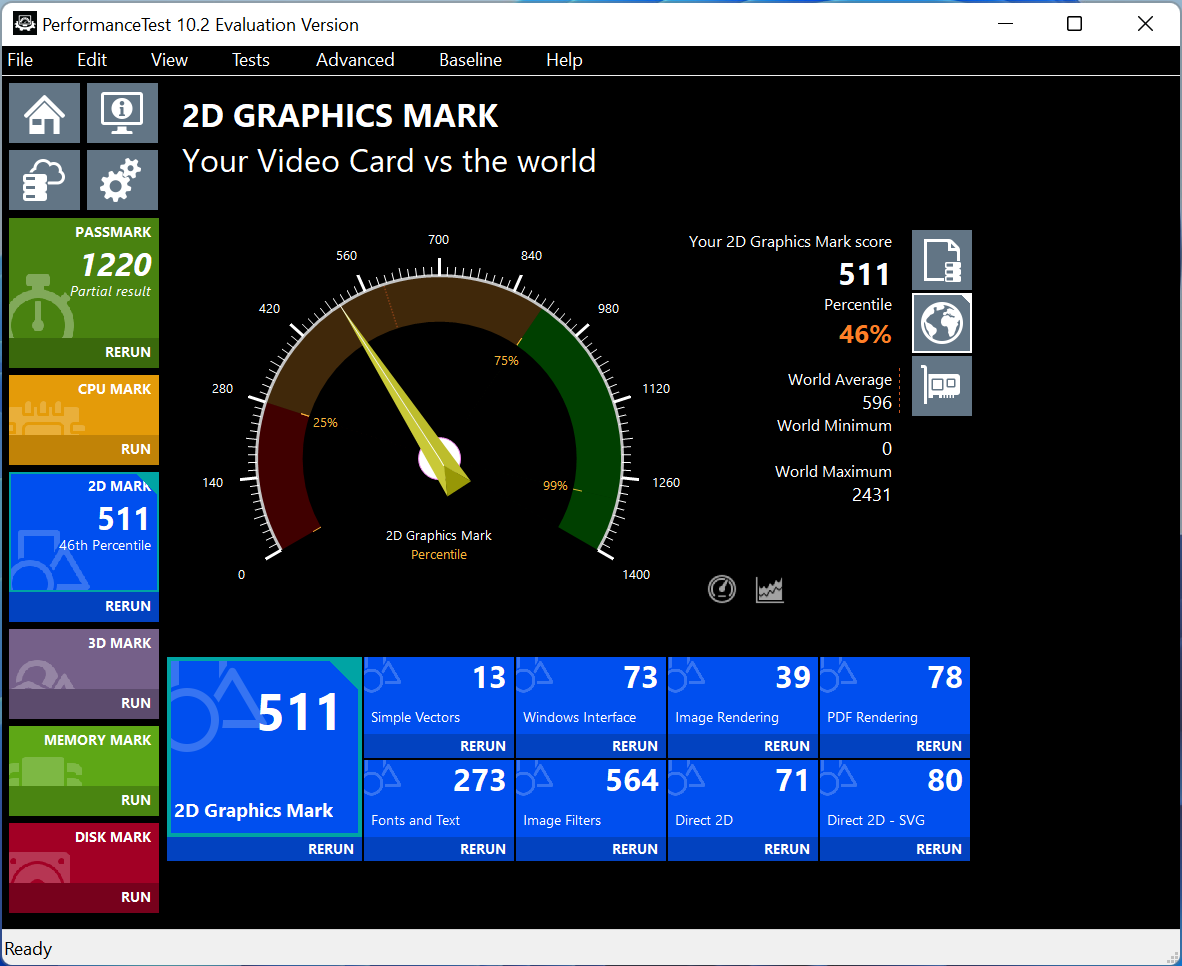Open the Advanced menu
Screen dimensions: 1182x966
click(355, 60)
